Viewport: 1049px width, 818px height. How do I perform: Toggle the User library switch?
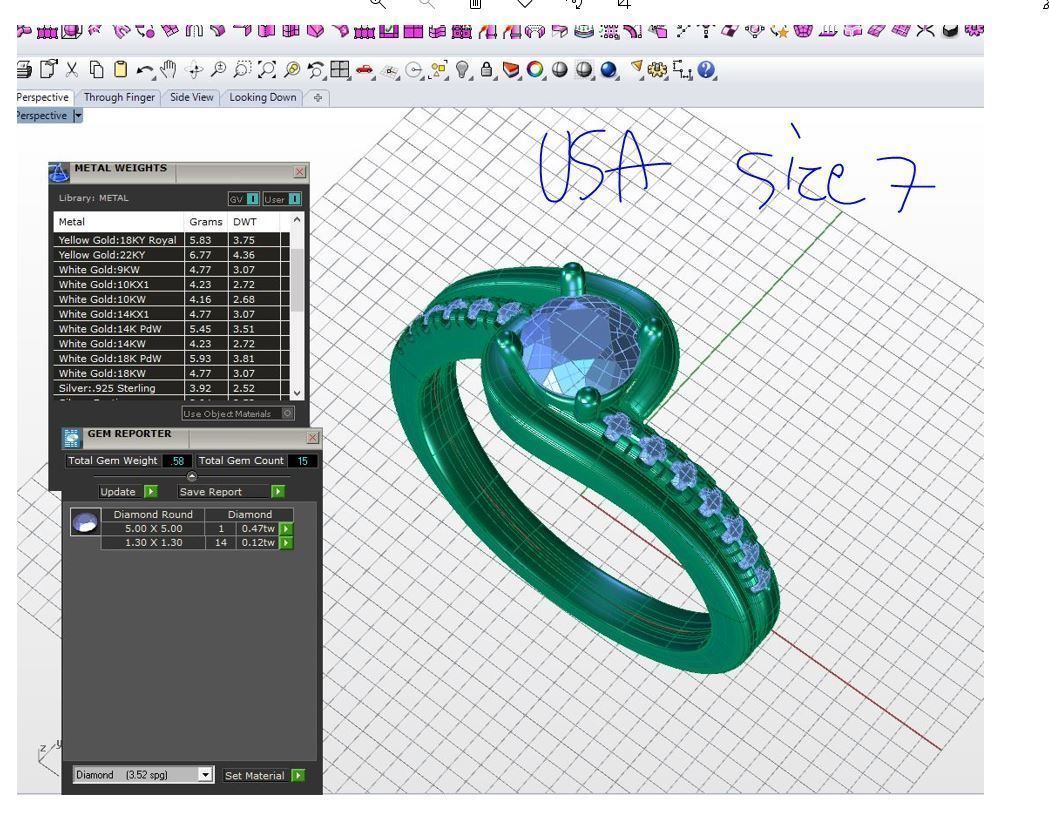[x=282, y=199]
